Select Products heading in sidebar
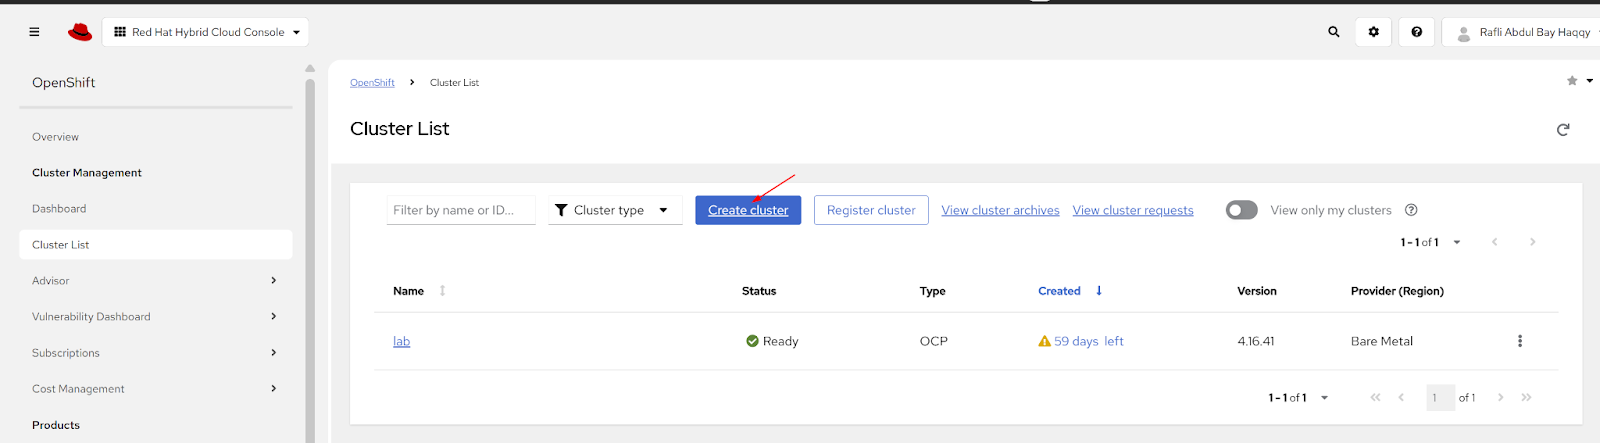 [56, 425]
